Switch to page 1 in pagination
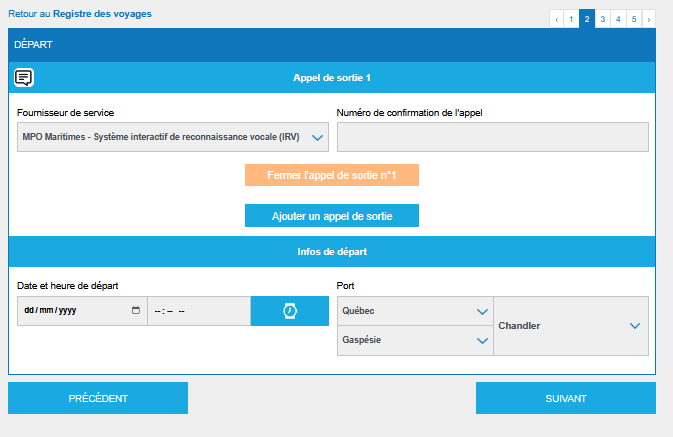Screen dimensions: 673x437 [571, 18]
